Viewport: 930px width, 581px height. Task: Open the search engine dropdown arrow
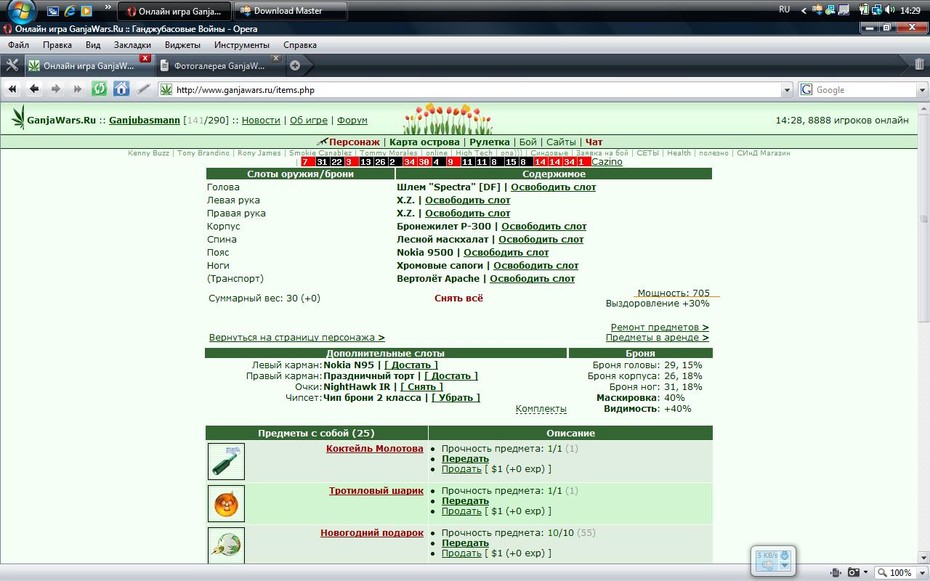pos(922,90)
